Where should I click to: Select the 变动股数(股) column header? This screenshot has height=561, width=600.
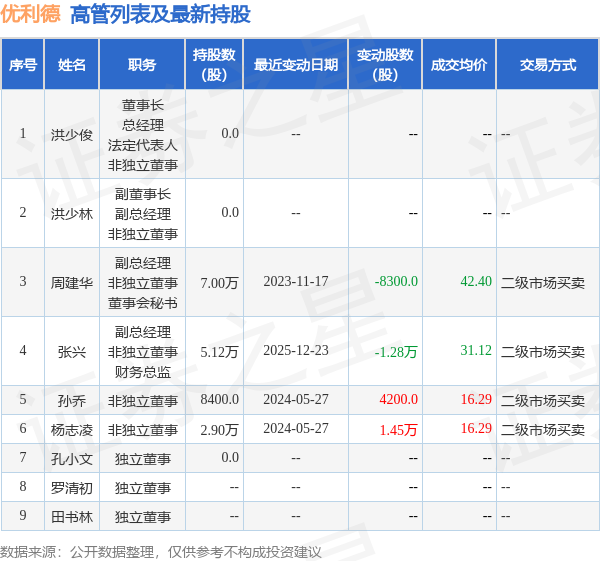pos(385,65)
